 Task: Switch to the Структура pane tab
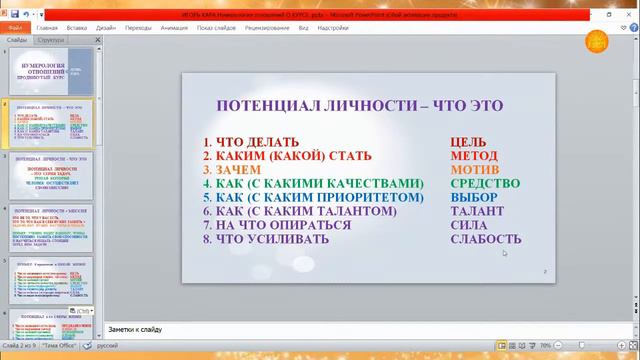pyautogui.click(x=51, y=40)
